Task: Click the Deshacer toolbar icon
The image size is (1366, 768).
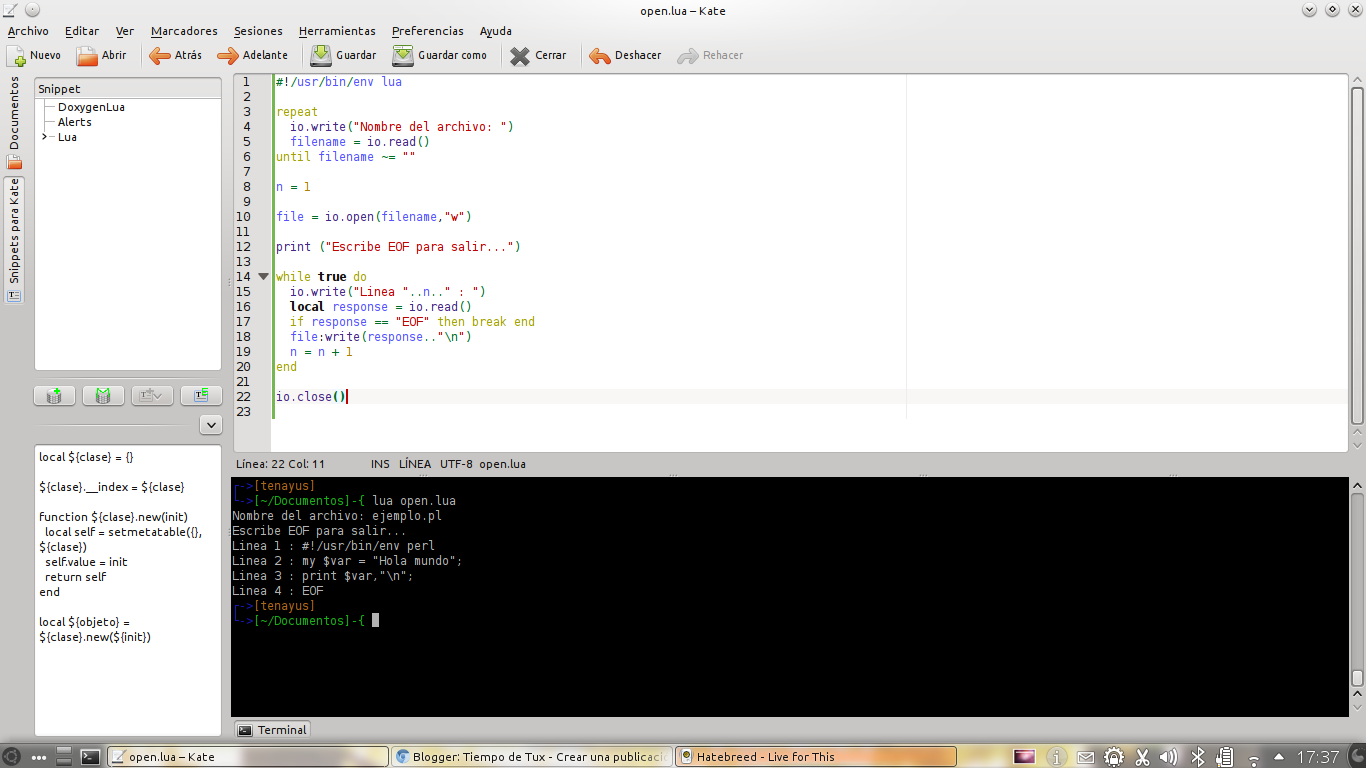Action: [x=623, y=55]
